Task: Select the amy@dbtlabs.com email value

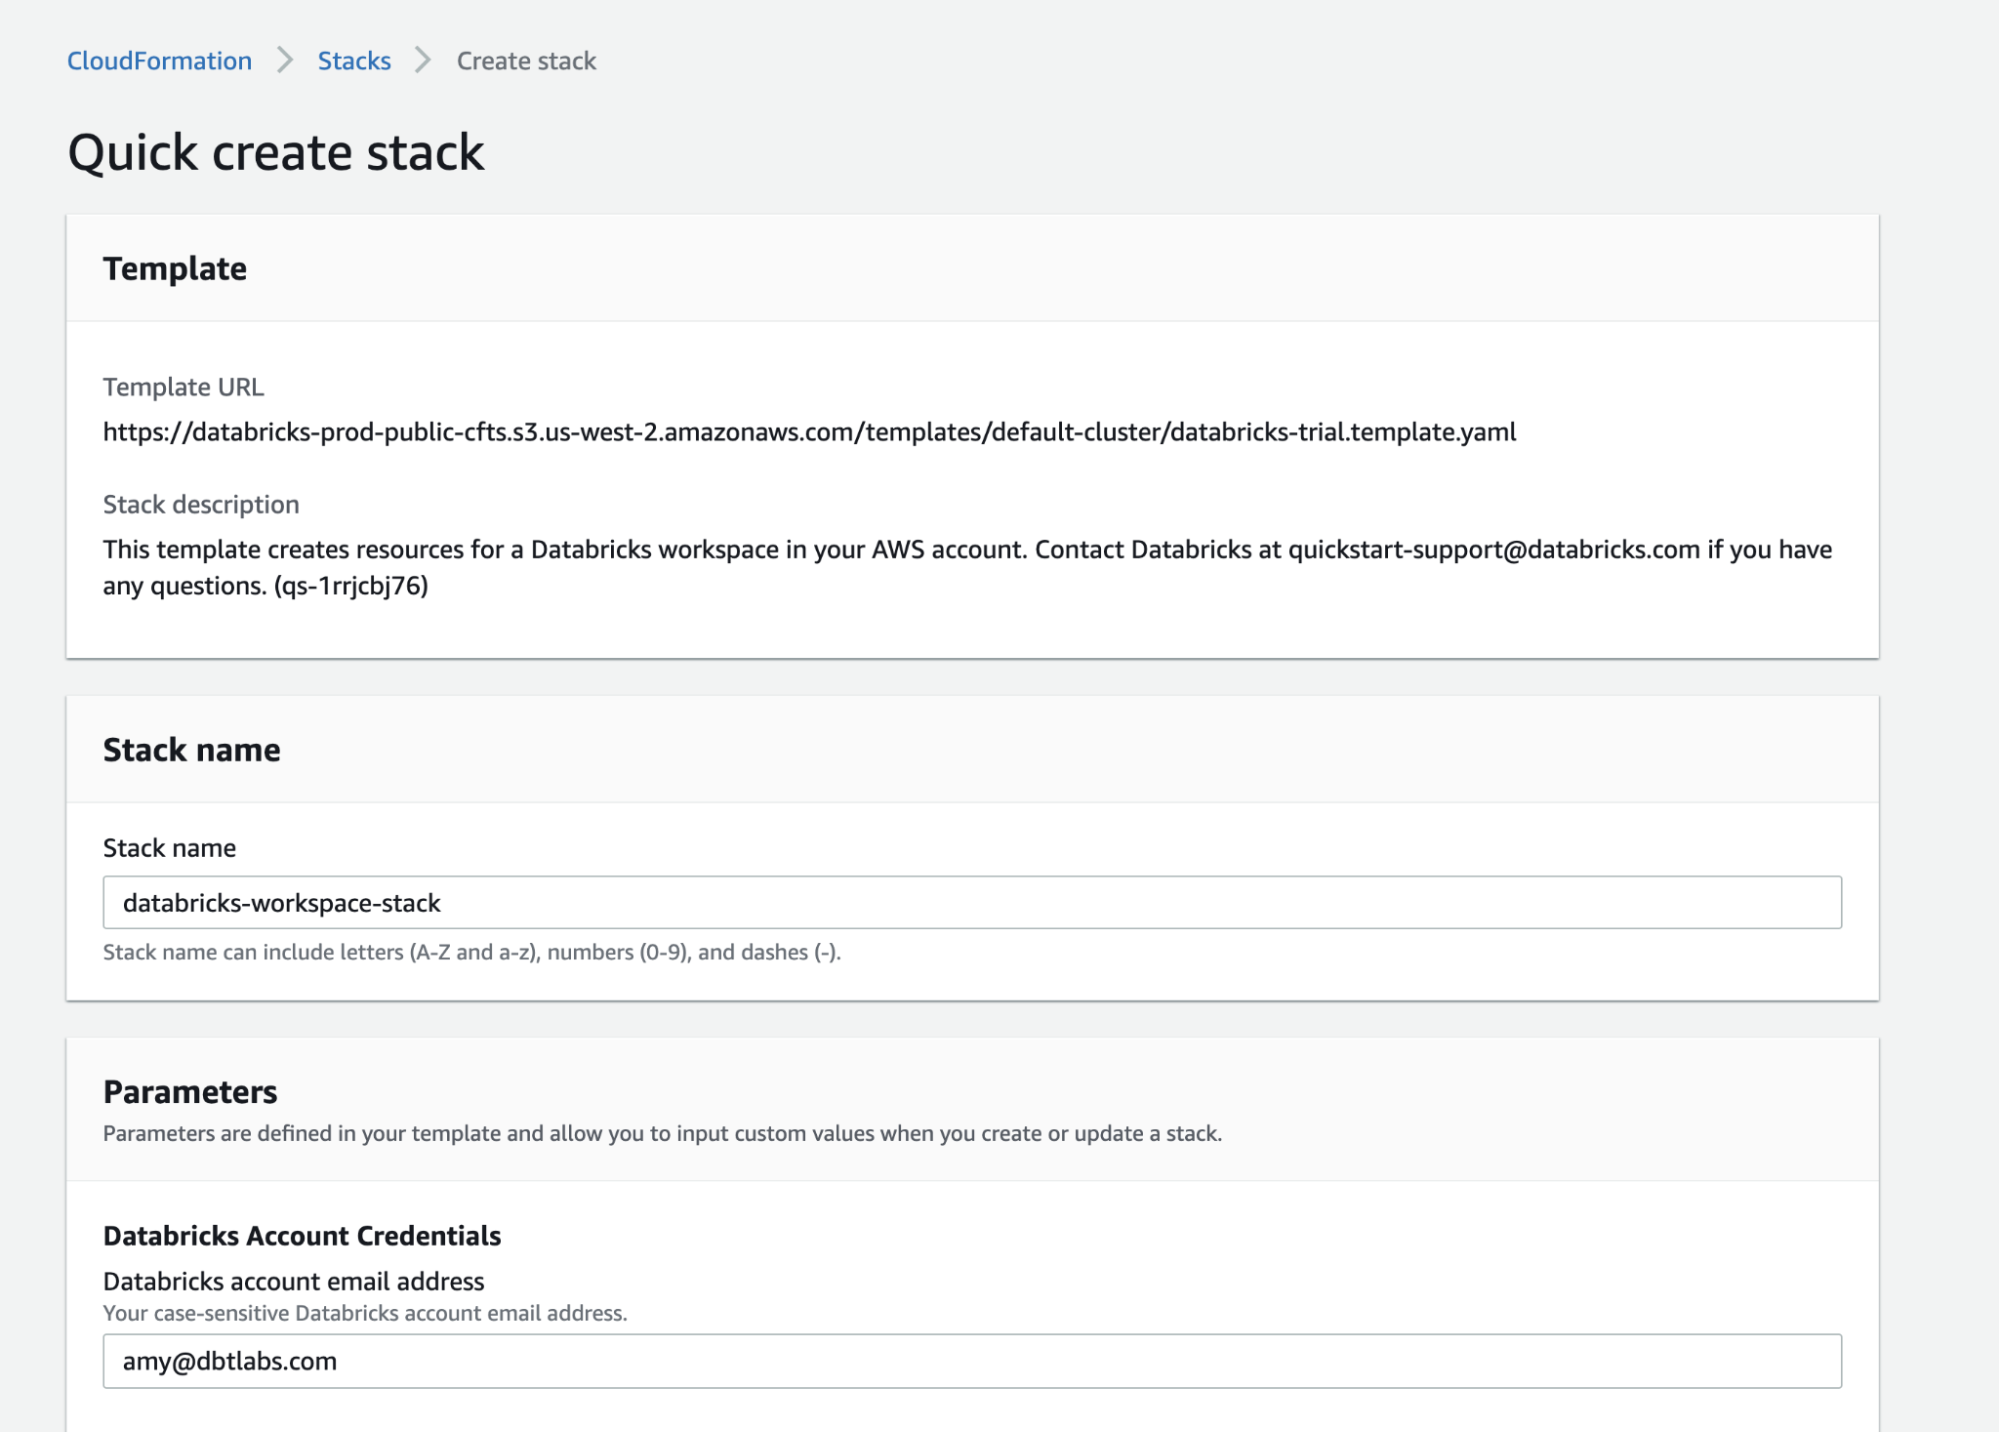Action: click(231, 1360)
